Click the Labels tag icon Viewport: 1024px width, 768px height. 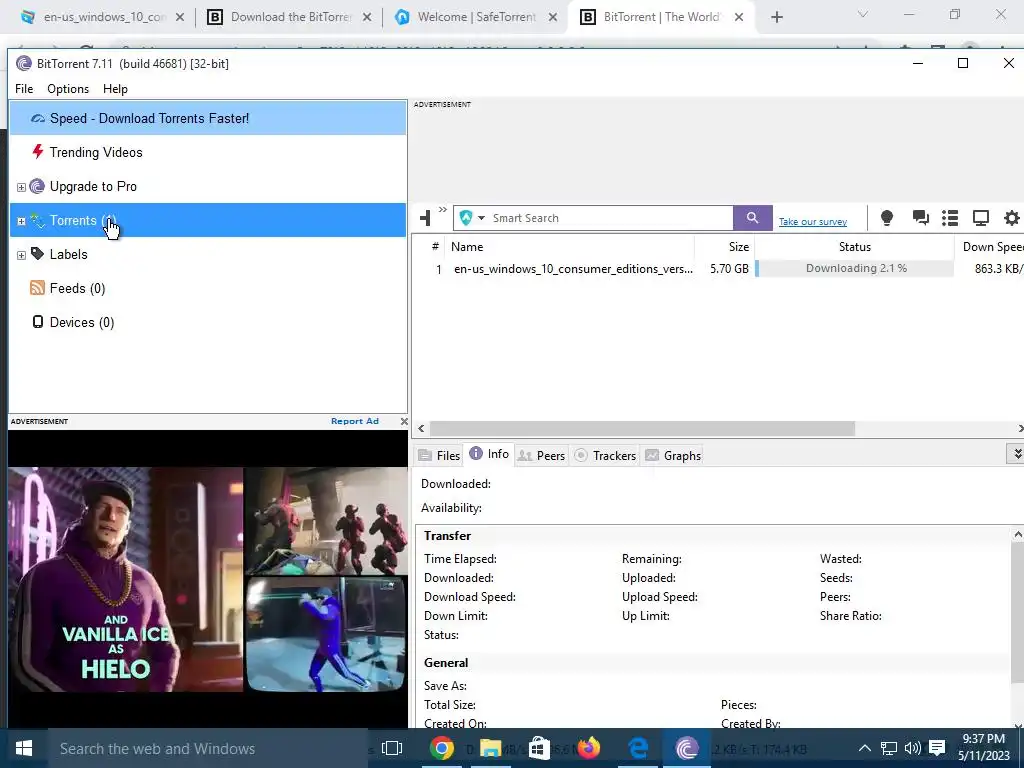[37, 253]
